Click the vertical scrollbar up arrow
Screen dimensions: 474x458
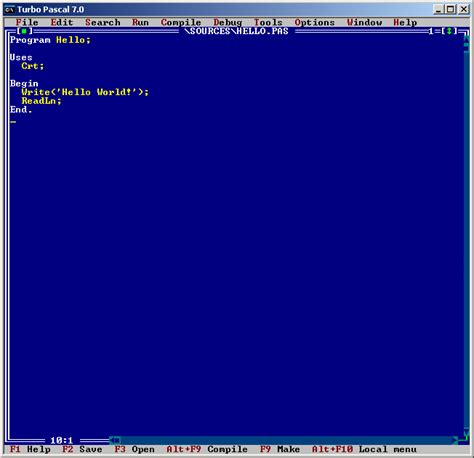click(x=466, y=40)
